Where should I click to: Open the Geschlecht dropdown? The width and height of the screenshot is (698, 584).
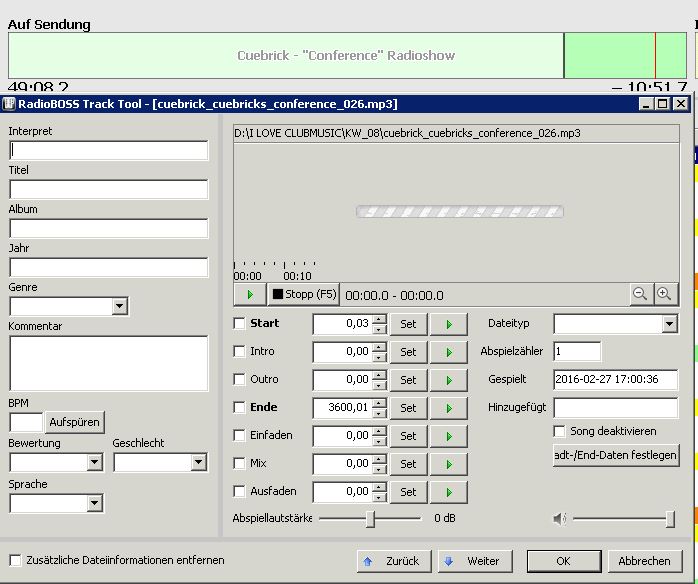199,462
